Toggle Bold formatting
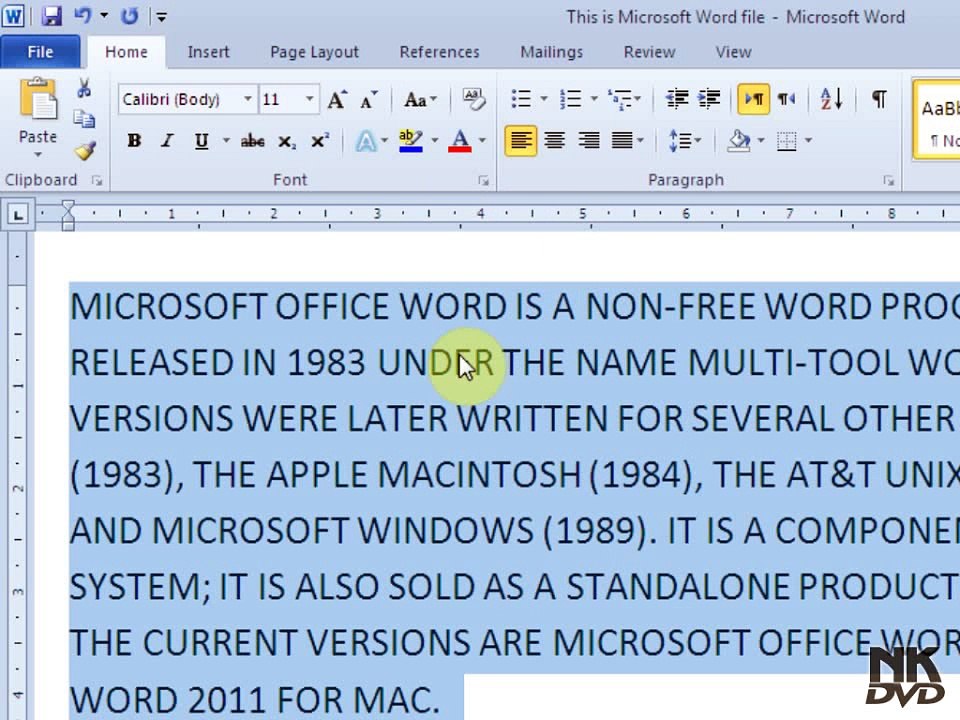Viewport: 960px width, 720px height. tap(134, 141)
